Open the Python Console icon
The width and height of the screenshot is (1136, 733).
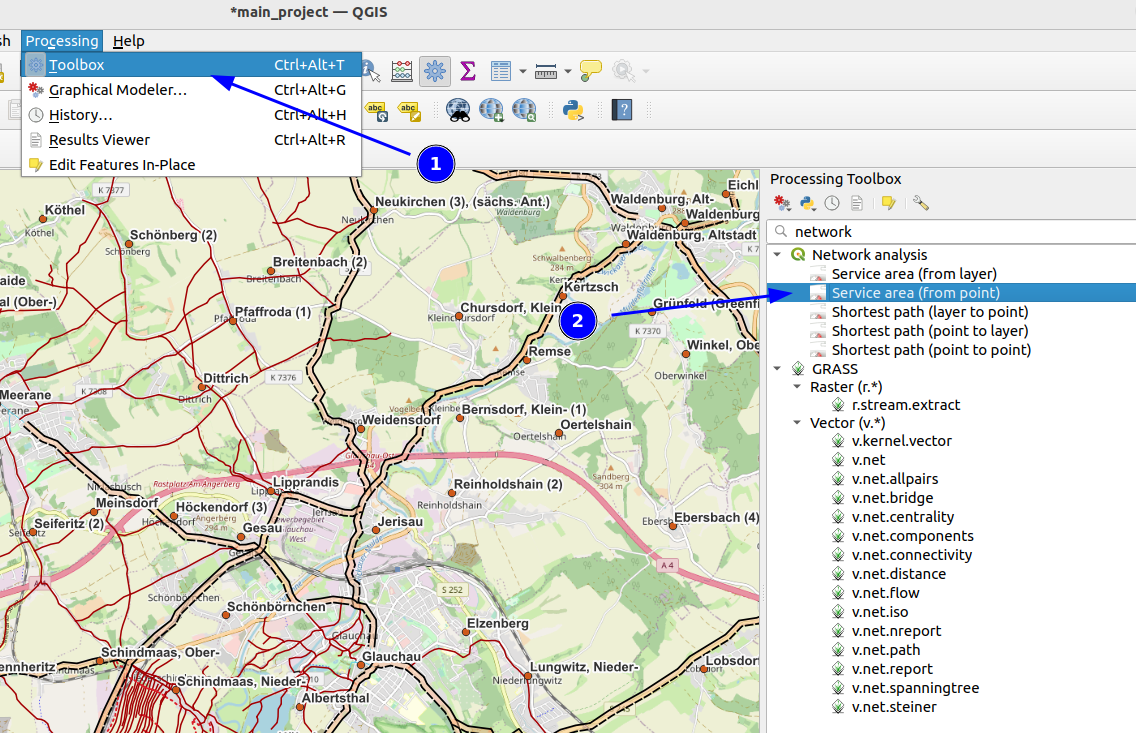[573, 110]
